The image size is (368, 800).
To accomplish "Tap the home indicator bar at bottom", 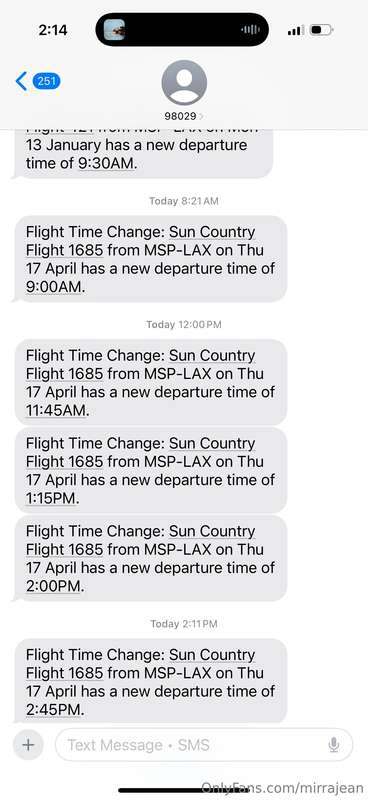I will [184, 790].
